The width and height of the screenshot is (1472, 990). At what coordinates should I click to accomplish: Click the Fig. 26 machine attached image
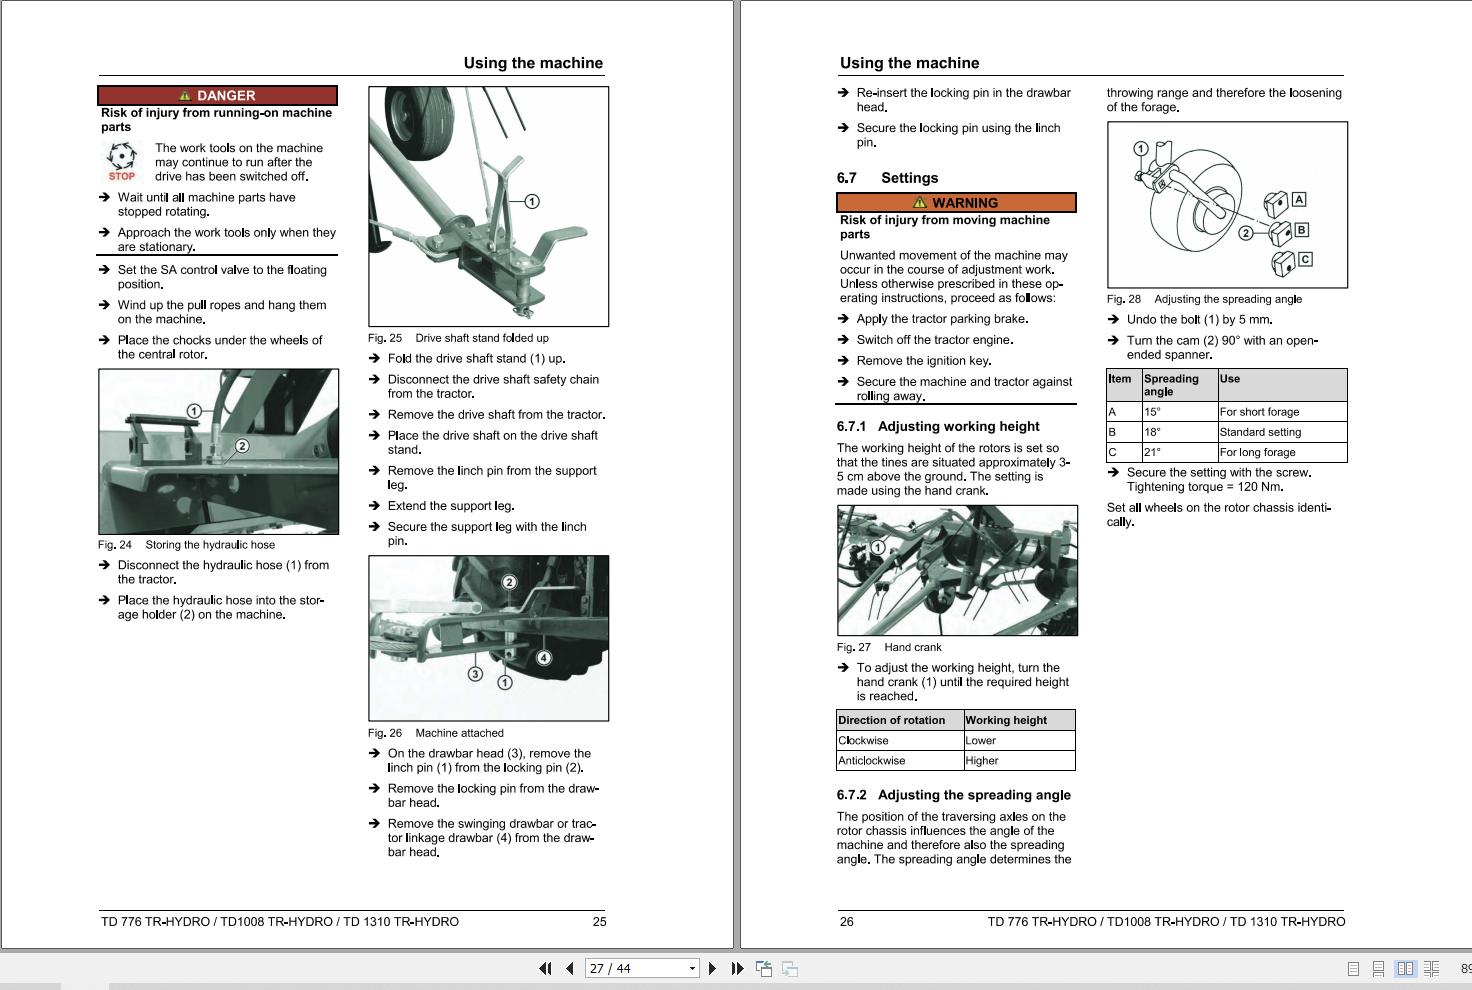tap(488, 638)
